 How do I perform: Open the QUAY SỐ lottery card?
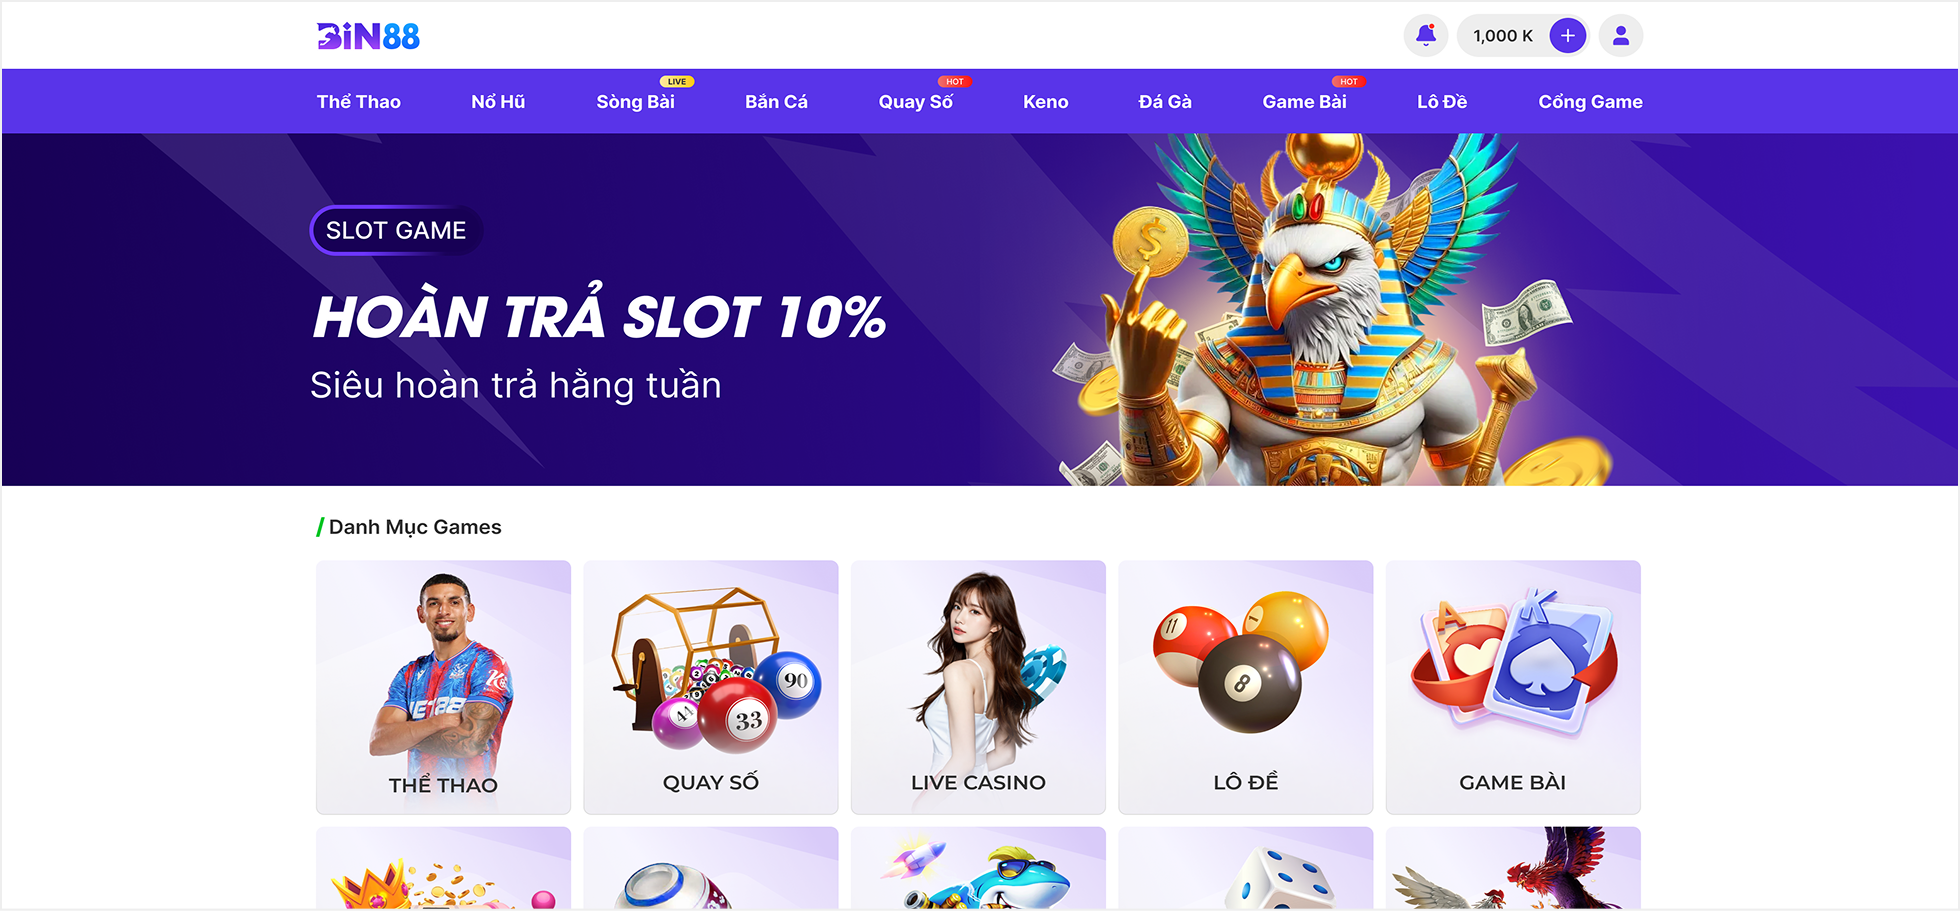click(711, 687)
